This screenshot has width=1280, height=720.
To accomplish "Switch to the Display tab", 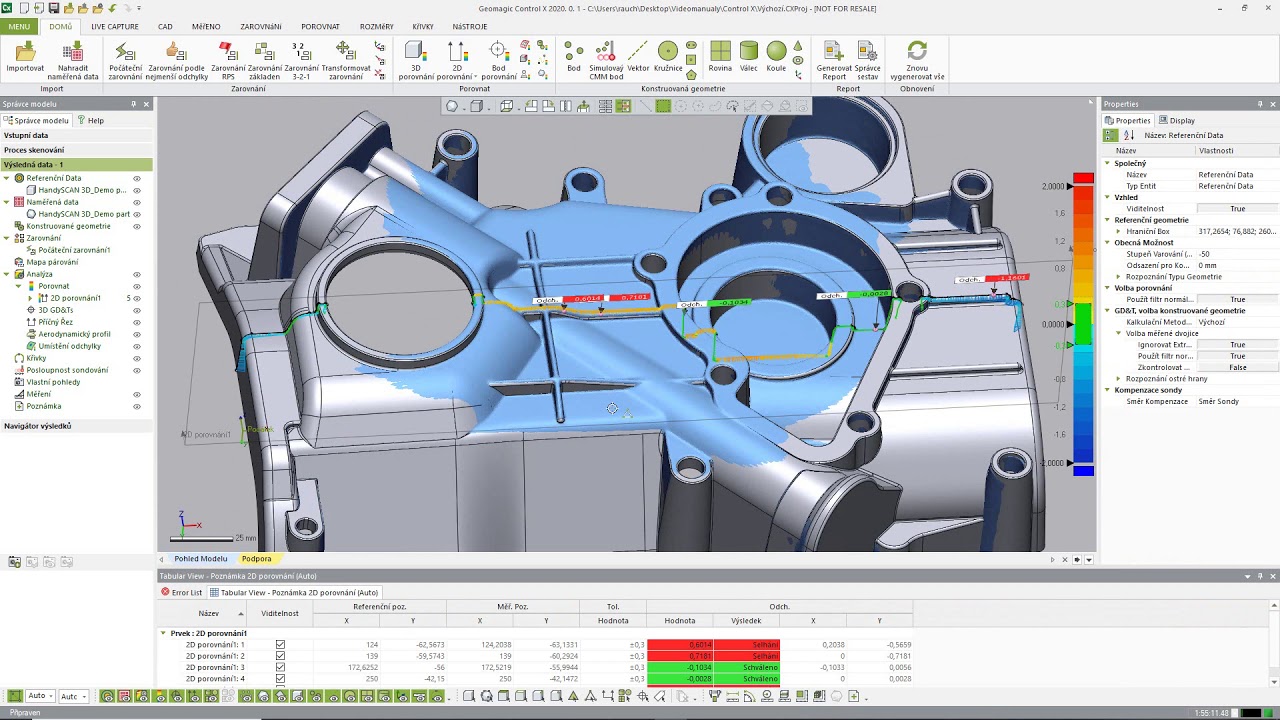I will point(1177,120).
